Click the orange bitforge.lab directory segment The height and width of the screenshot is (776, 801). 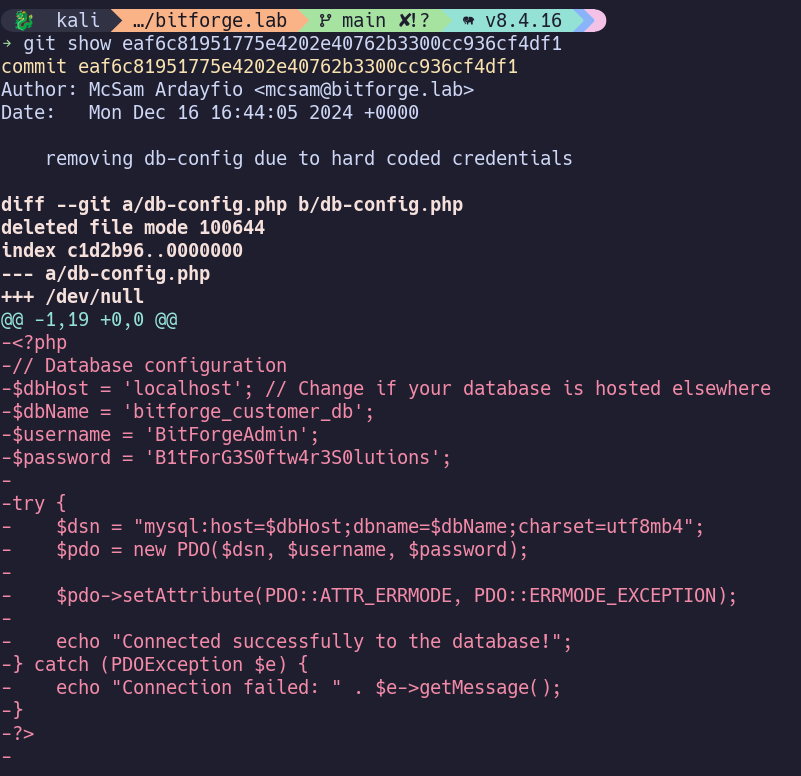[209, 20]
